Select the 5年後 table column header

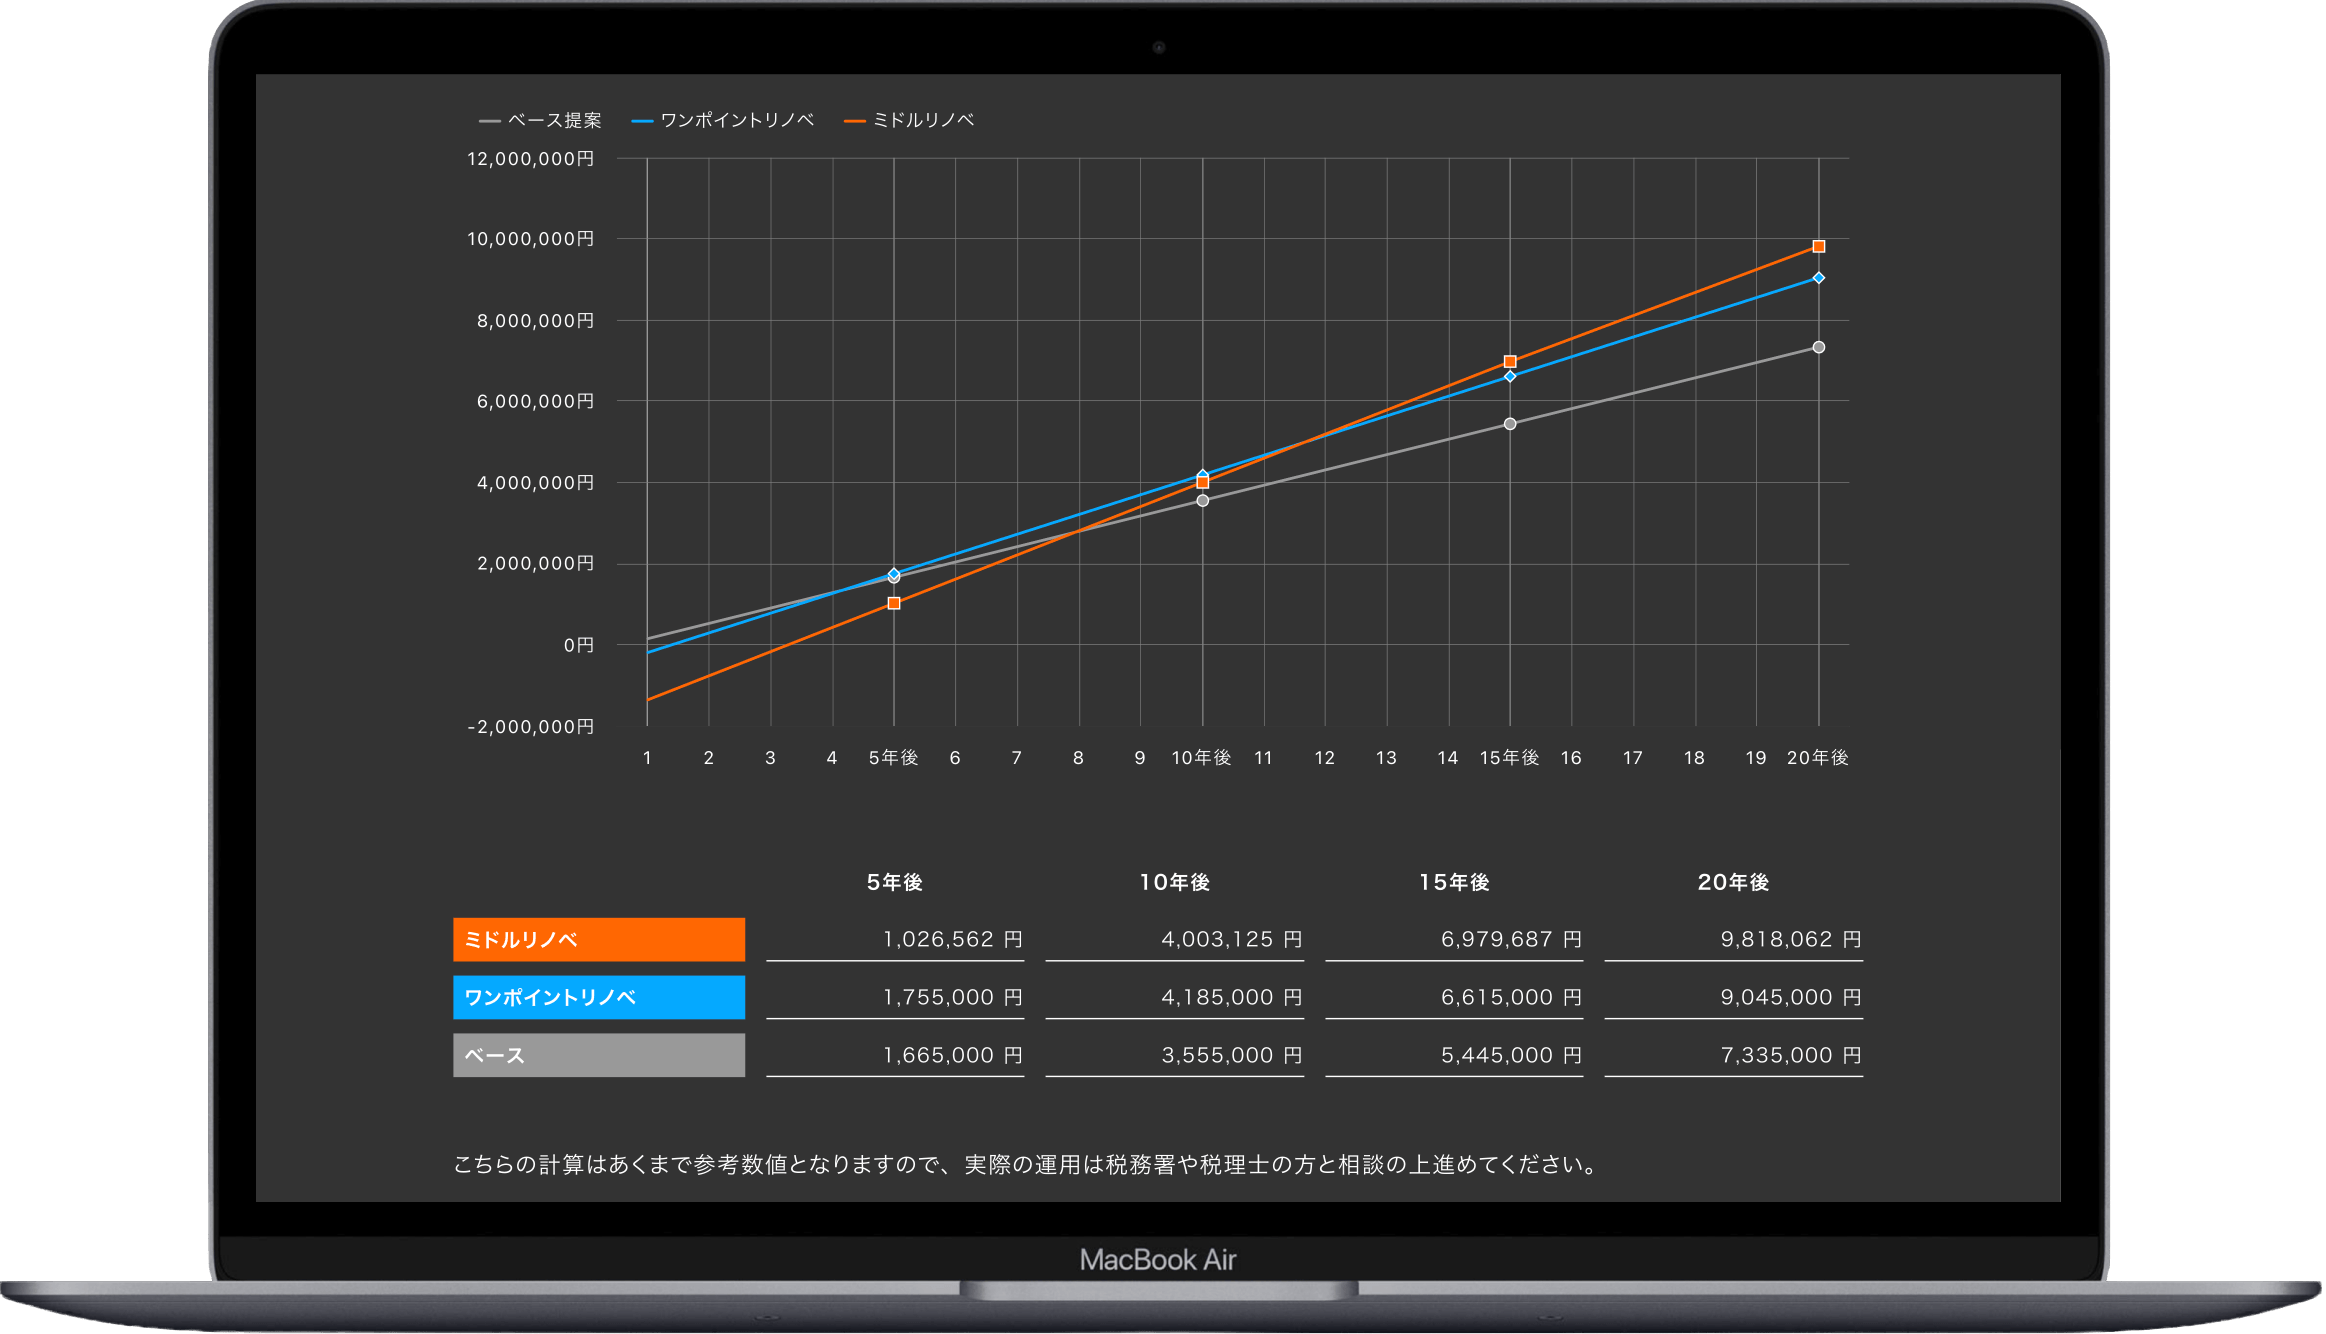(894, 882)
